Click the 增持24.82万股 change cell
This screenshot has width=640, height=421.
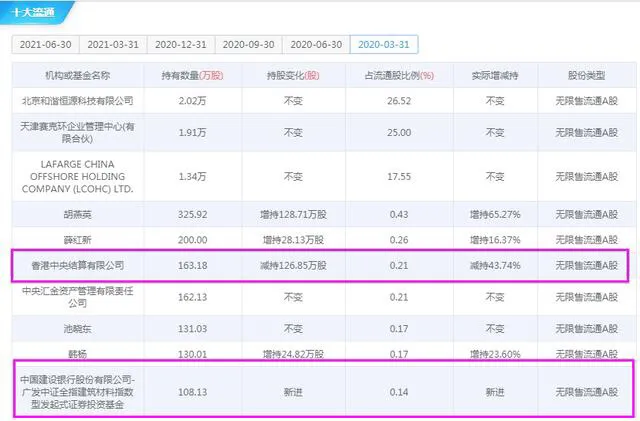(293, 354)
